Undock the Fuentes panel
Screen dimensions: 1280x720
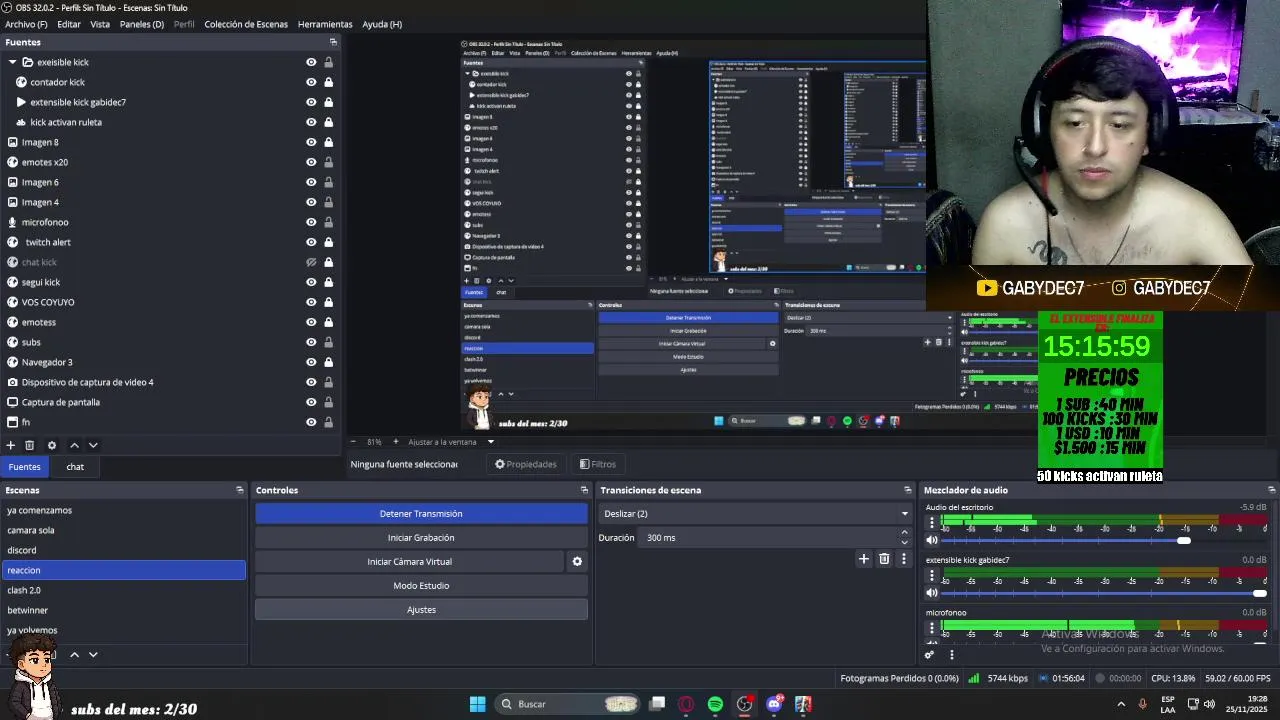[333, 42]
